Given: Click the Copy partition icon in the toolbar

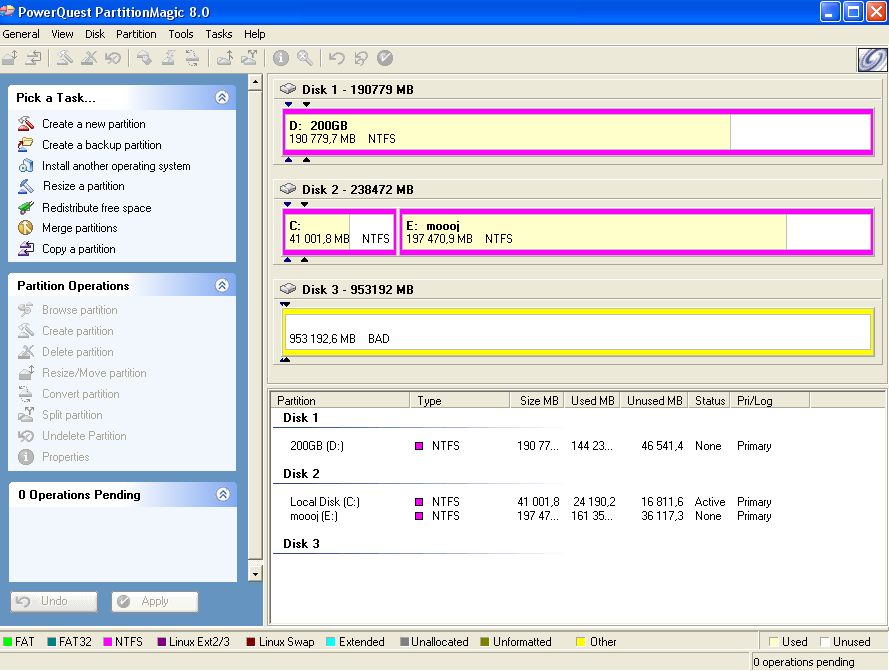Looking at the screenshot, I should pos(33,58).
